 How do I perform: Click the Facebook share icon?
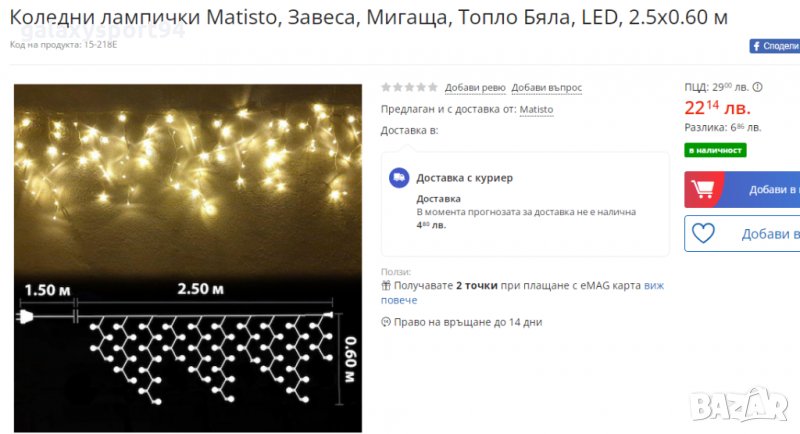coord(756,46)
